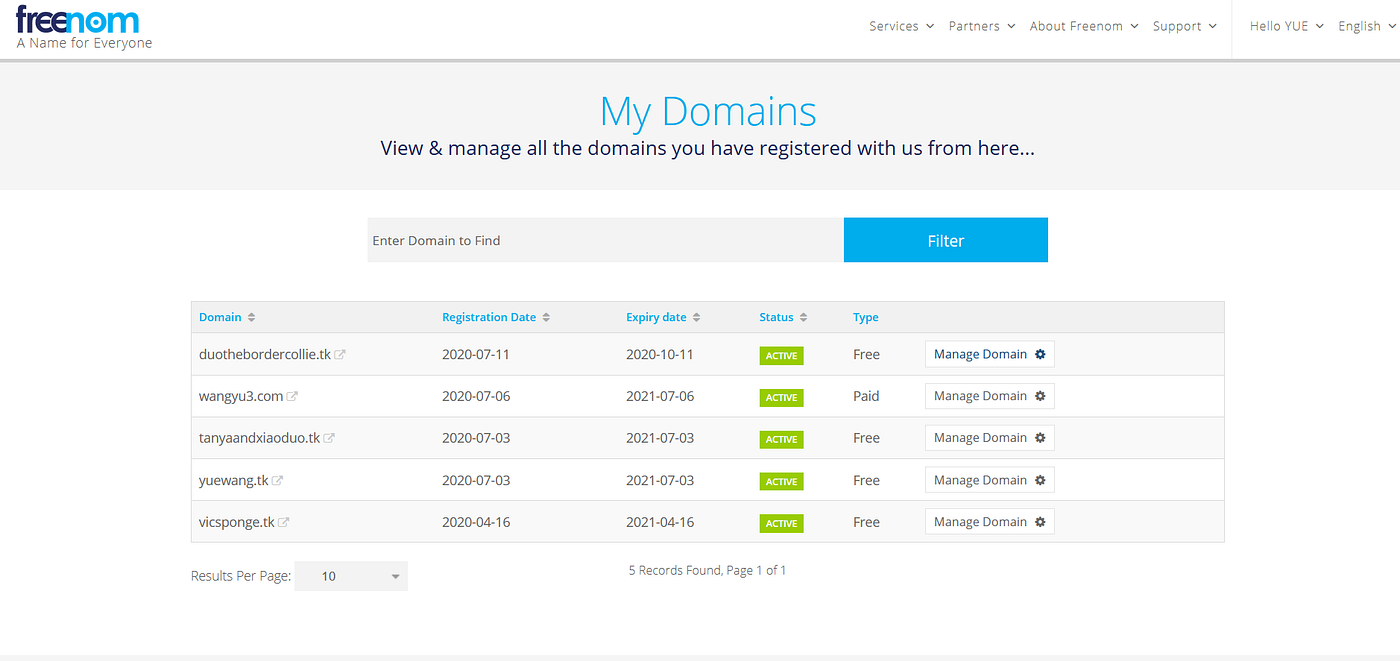1400x661 pixels.
Task: Open external link icon next to vicsponge.tk
Action: pos(284,523)
